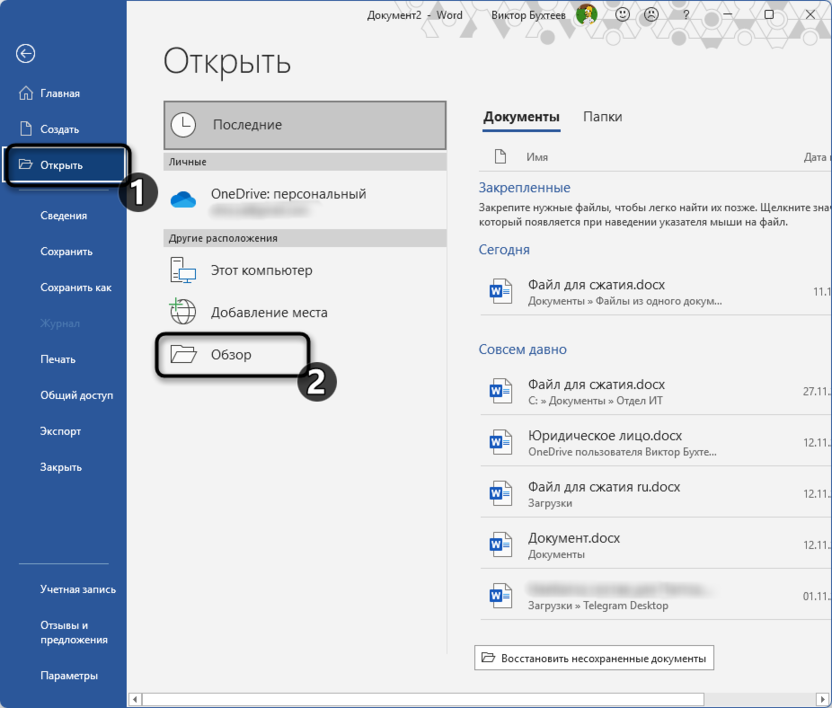Click the Добавление места globe icon
Image resolution: width=832 pixels, height=708 pixels.
(x=183, y=311)
